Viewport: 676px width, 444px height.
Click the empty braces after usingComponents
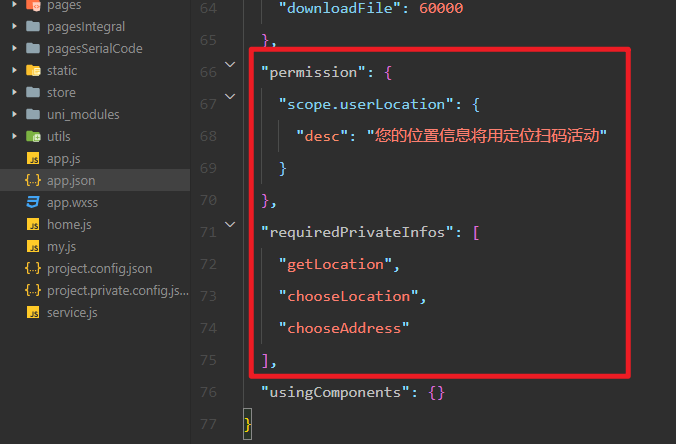436,393
